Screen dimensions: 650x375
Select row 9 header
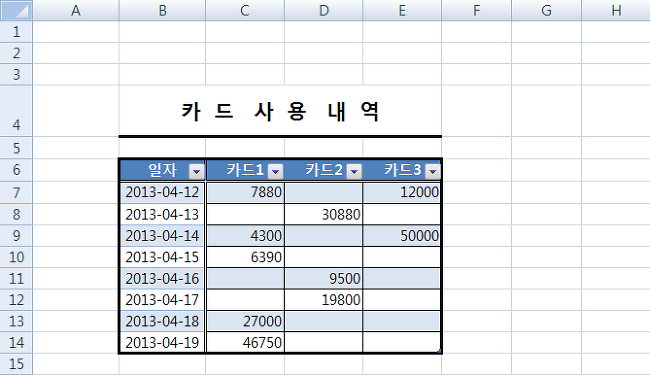pos(16,236)
